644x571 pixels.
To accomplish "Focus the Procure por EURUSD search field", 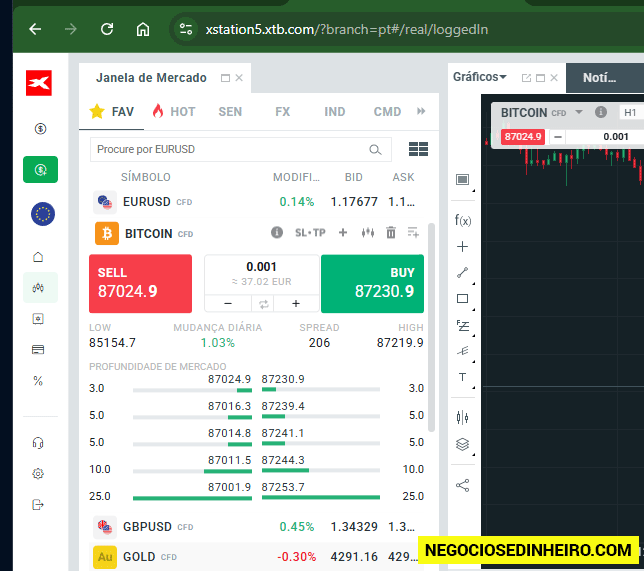I will pyautogui.click(x=241, y=150).
